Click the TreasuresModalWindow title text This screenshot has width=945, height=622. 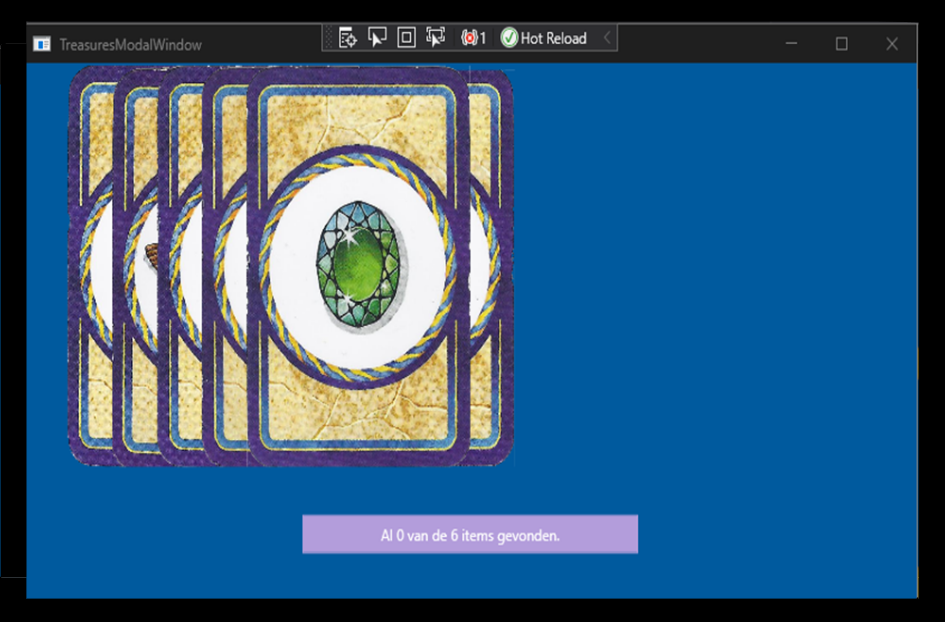[130, 45]
